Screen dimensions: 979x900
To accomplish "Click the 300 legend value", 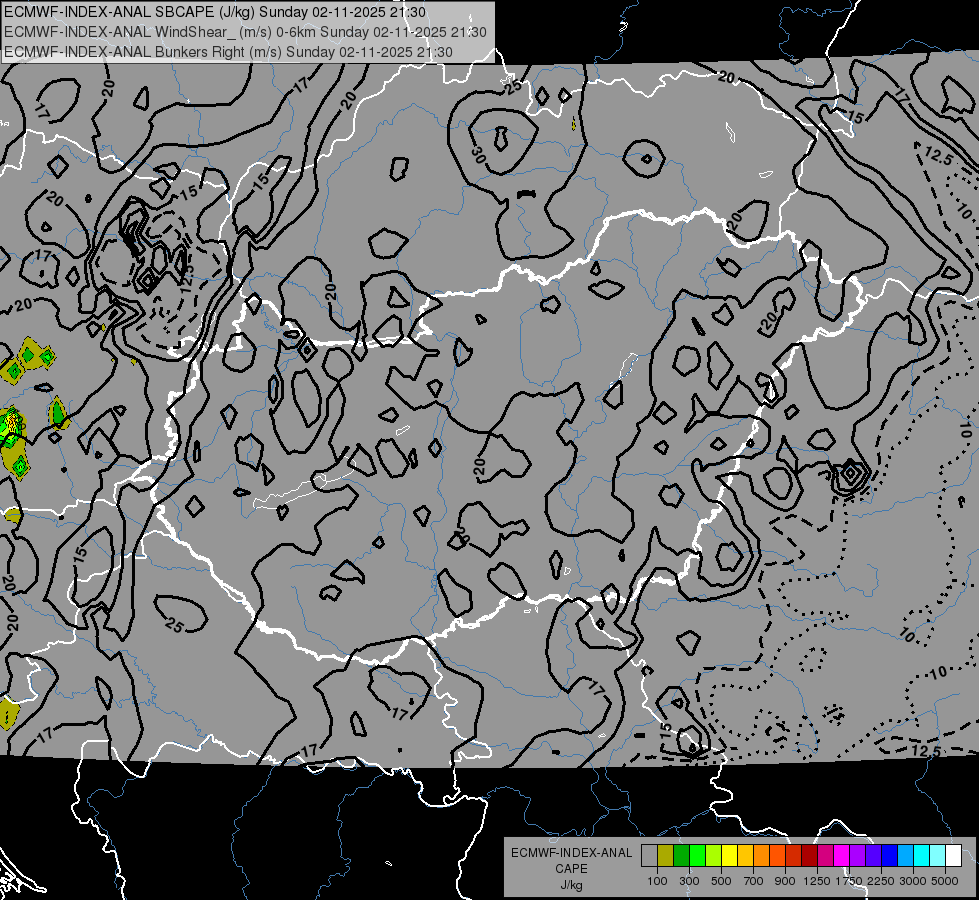I will 689,881.
